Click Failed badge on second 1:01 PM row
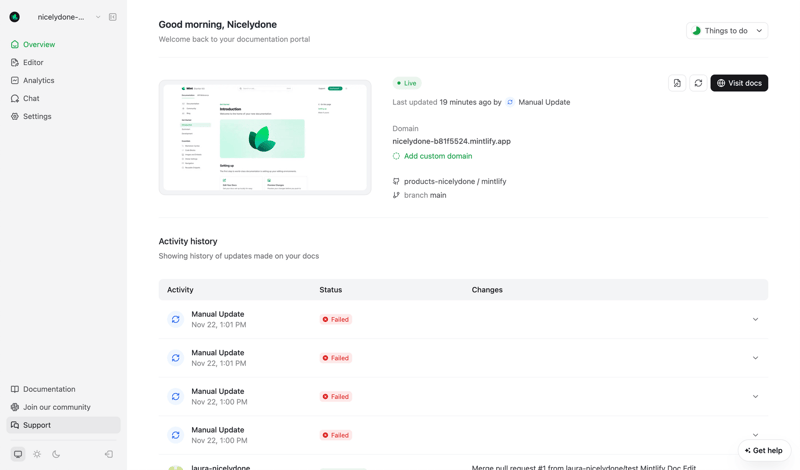Image resolution: width=800 pixels, height=470 pixels. [335, 358]
